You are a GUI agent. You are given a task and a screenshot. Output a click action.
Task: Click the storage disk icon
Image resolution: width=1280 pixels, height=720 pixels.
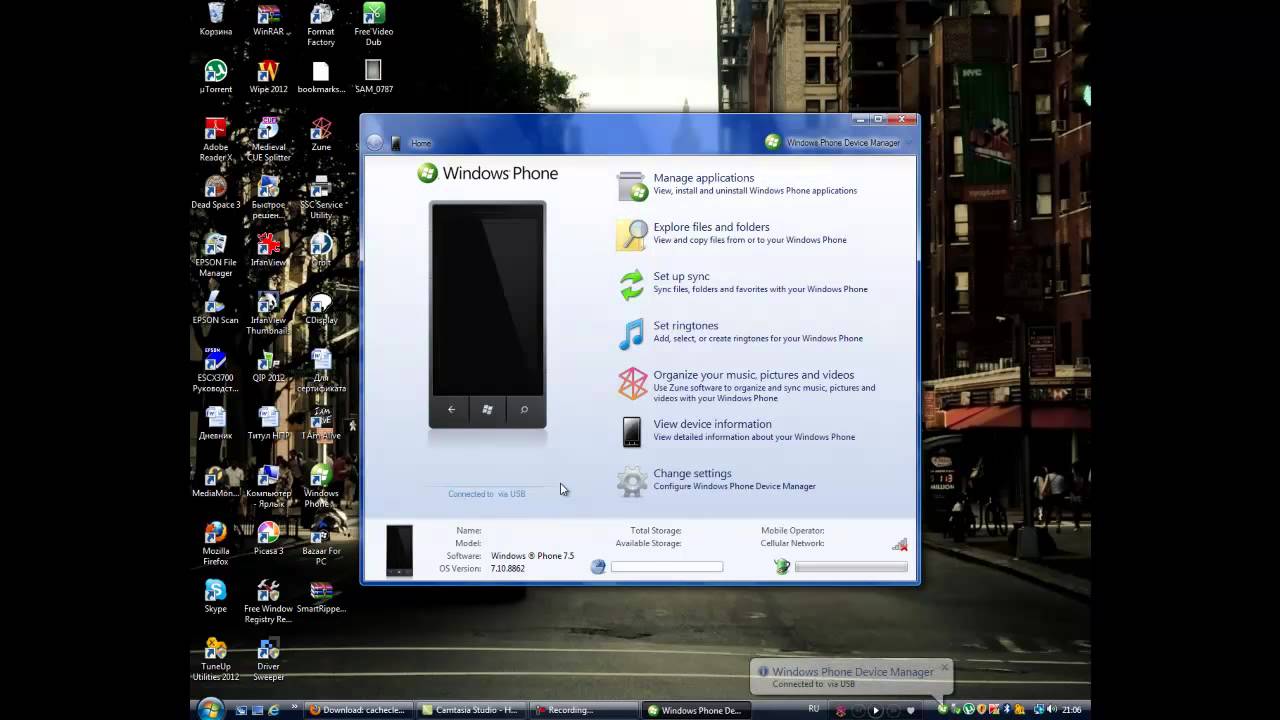click(x=598, y=566)
